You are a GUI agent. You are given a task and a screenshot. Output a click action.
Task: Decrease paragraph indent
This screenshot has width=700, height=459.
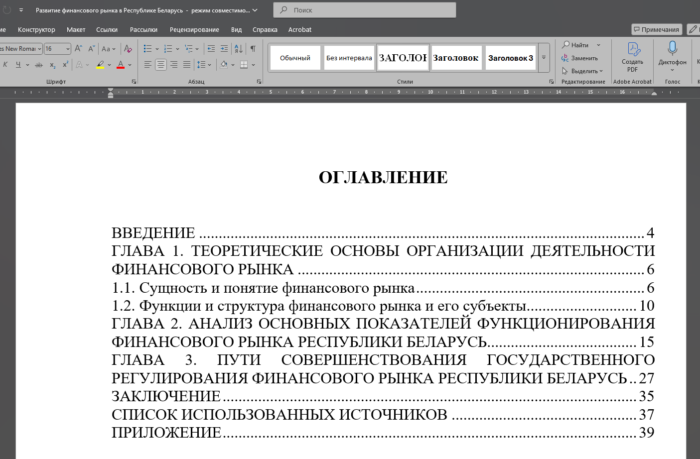(x=211, y=49)
